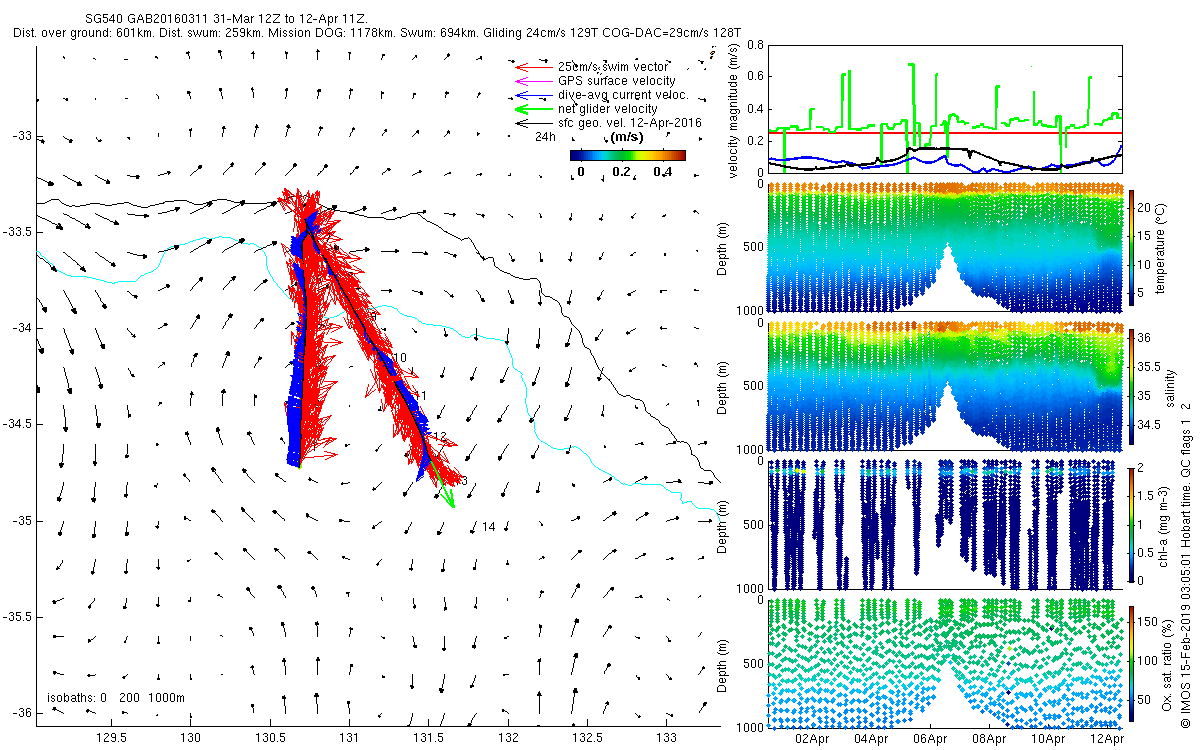Click the -34.5 latitude tick on map

[18, 424]
